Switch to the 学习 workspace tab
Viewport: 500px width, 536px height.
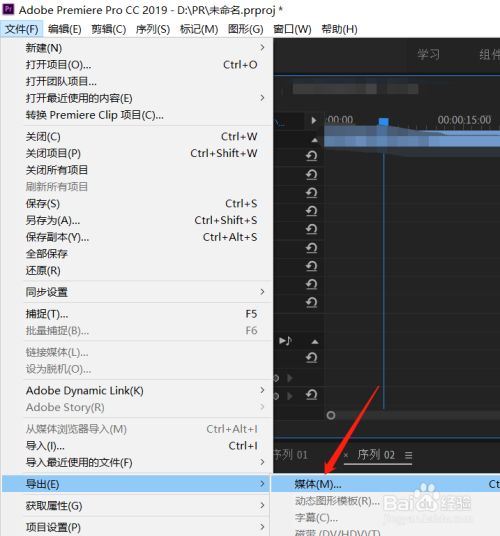(x=429, y=55)
